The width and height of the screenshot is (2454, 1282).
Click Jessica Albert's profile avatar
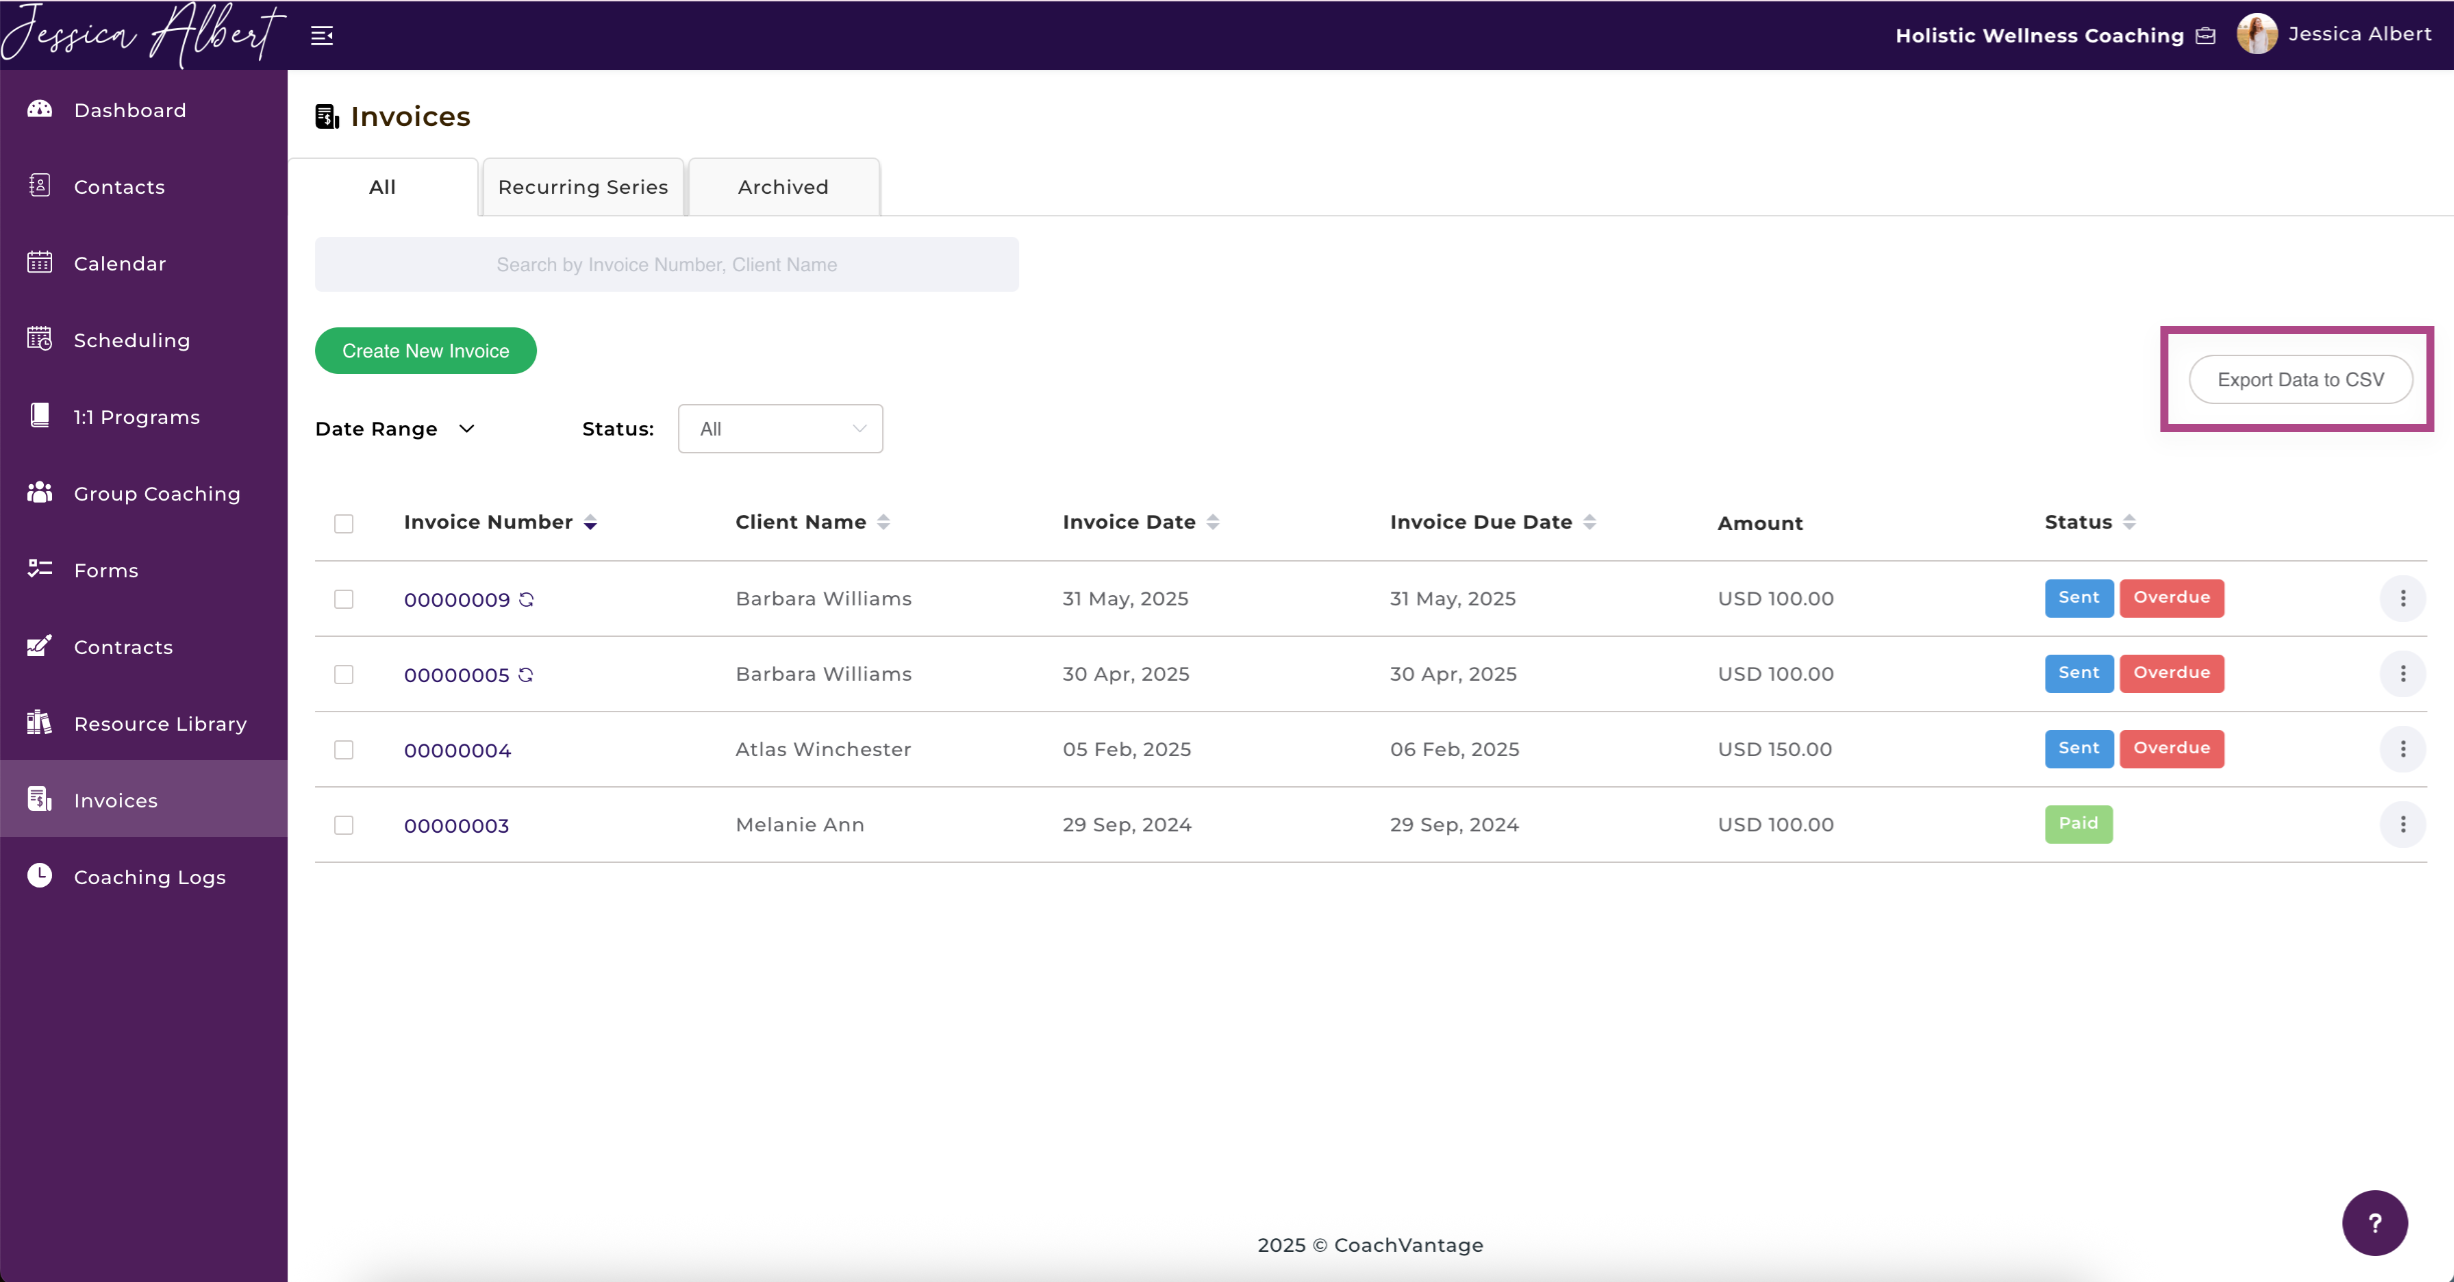[2257, 34]
